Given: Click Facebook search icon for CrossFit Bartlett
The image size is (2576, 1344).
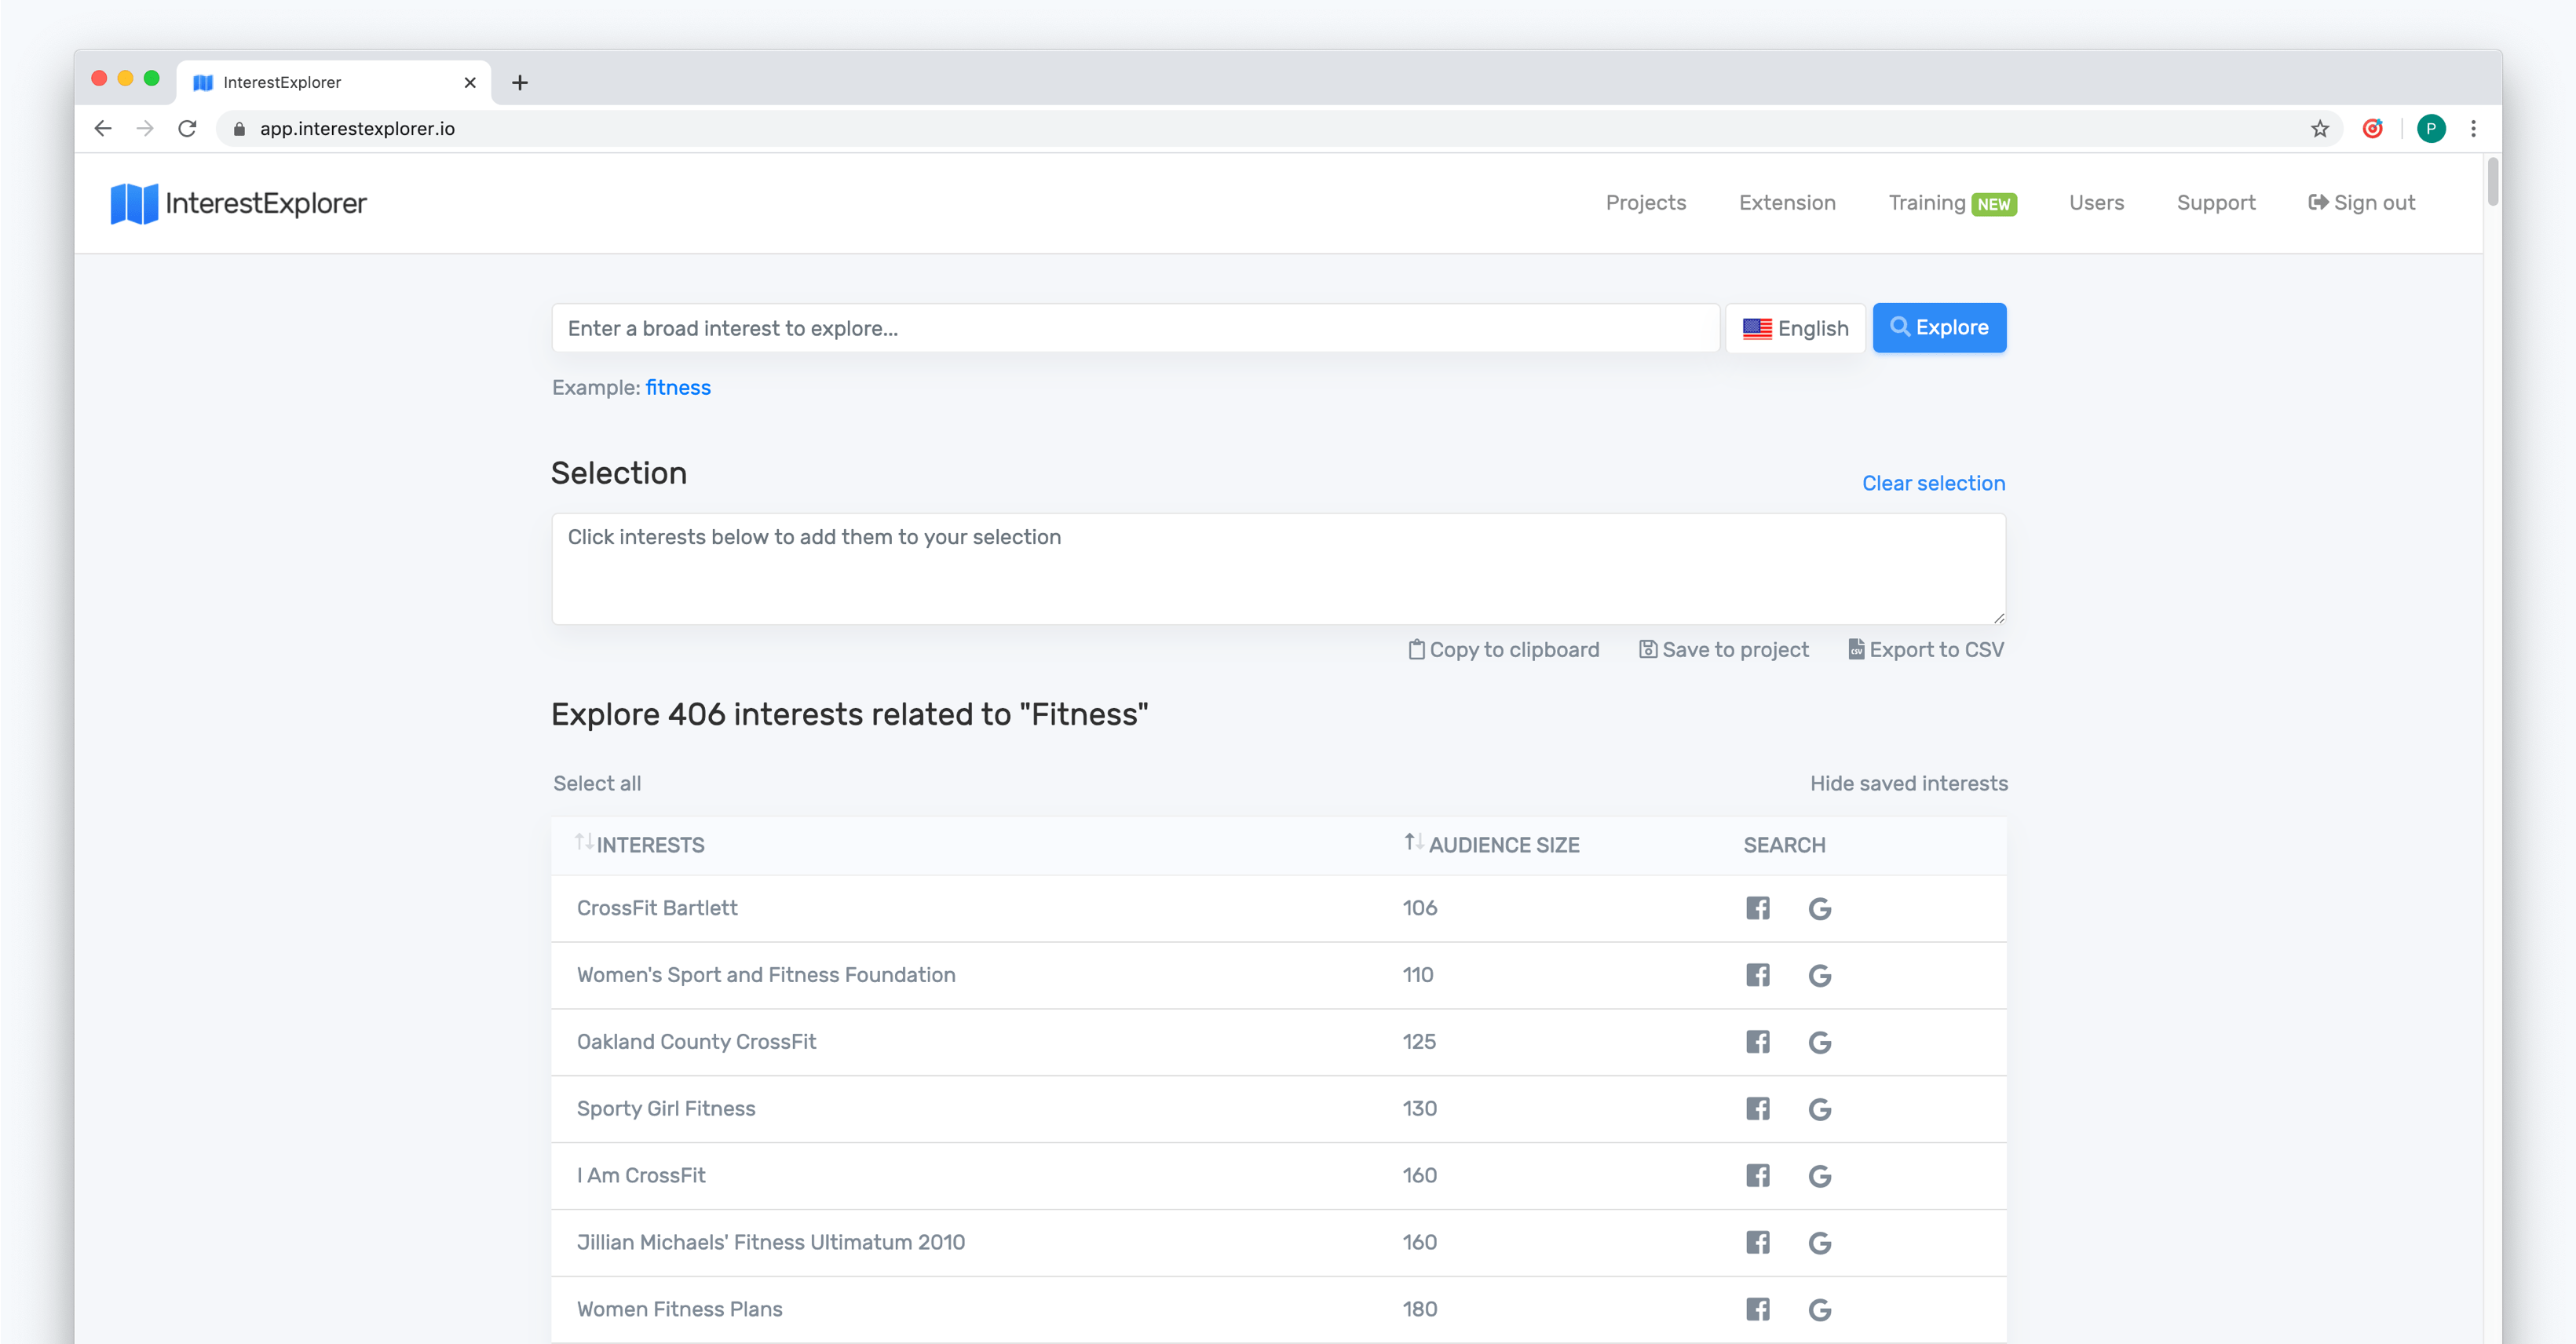Looking at the screenshot, I should [1757, 908].
